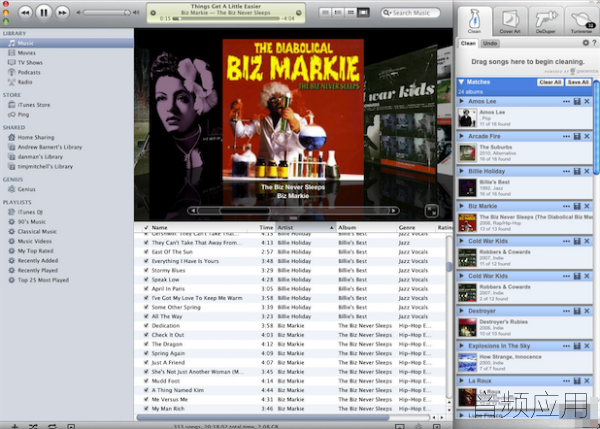Focus the Search Music field
Screen dimensions: 600x429
pos(411,13)
